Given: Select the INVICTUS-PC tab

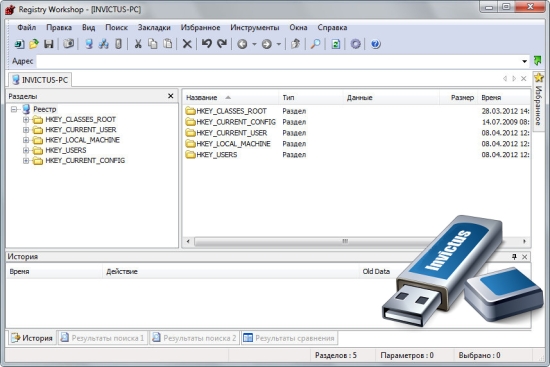Looking at the screenshot, I should coord(40,80).
